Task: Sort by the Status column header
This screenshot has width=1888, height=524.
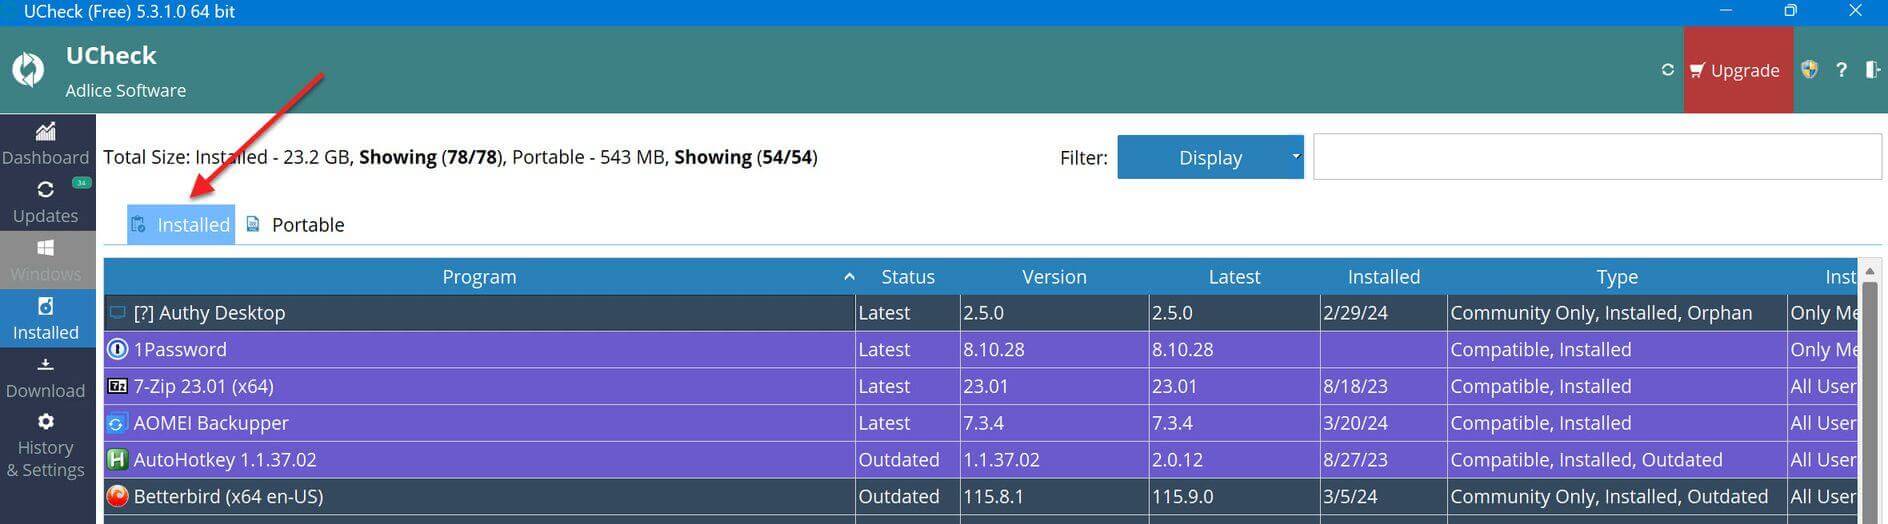Action: coord(908,277)
